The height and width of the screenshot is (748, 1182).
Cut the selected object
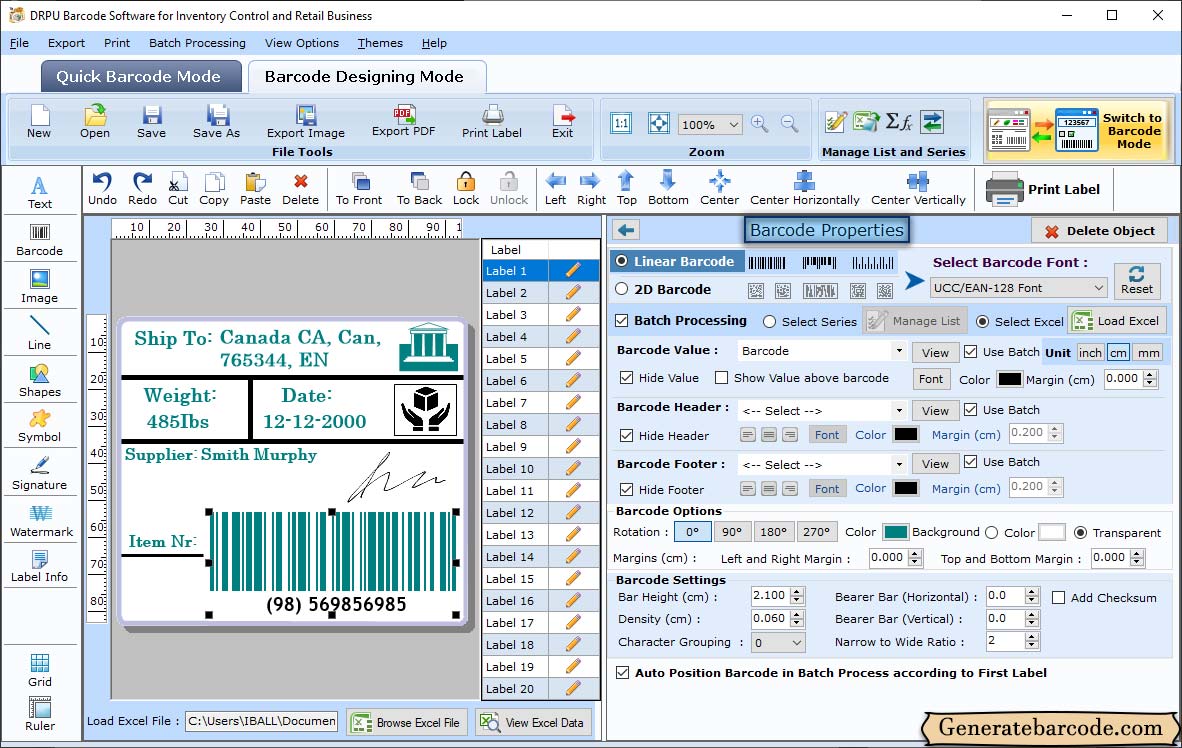point(178,189)
